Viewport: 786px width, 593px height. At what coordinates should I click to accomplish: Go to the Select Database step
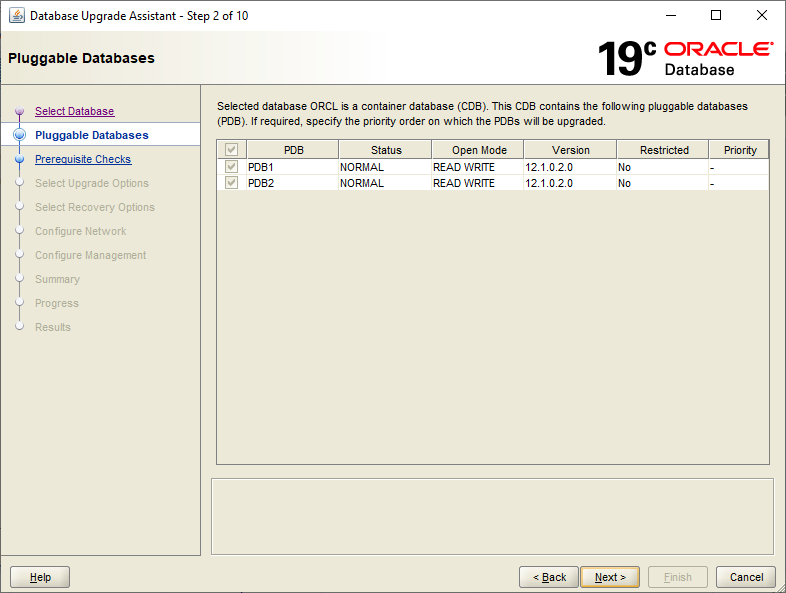pyautogui.click(x=75, y=111)
